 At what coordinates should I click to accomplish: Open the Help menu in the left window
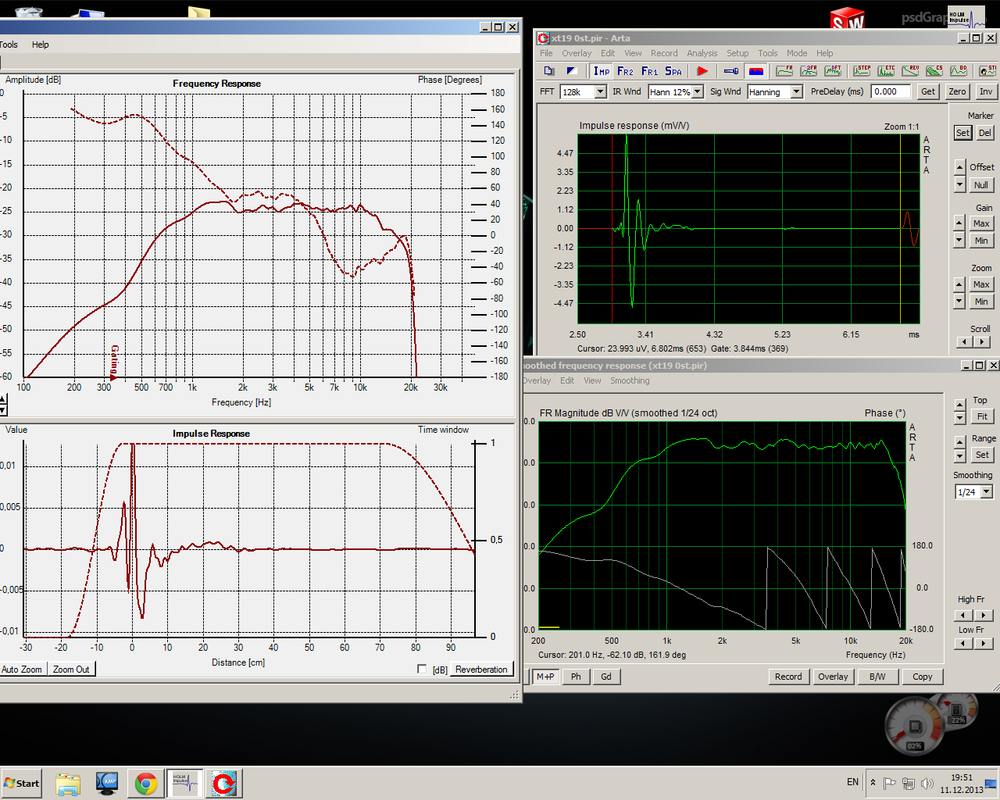40,45
